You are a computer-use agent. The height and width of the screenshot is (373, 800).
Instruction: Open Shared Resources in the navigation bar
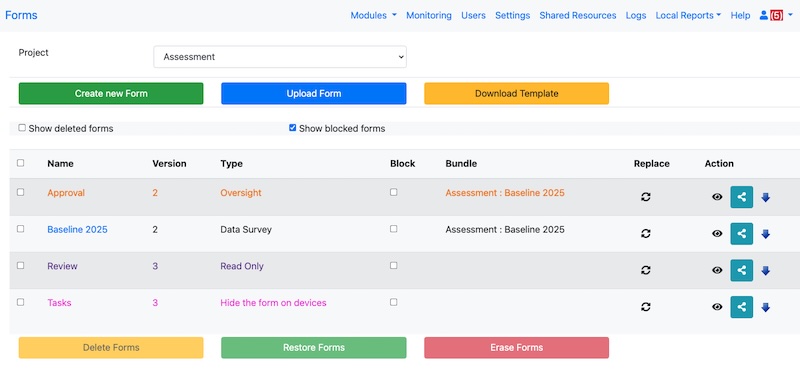click(x=578, y=15)
